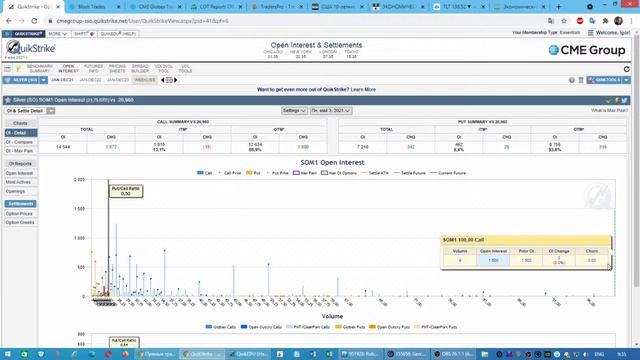Toggle the Call series legend swatch
The image size is (640, 360).
click(x=200, y=173)
